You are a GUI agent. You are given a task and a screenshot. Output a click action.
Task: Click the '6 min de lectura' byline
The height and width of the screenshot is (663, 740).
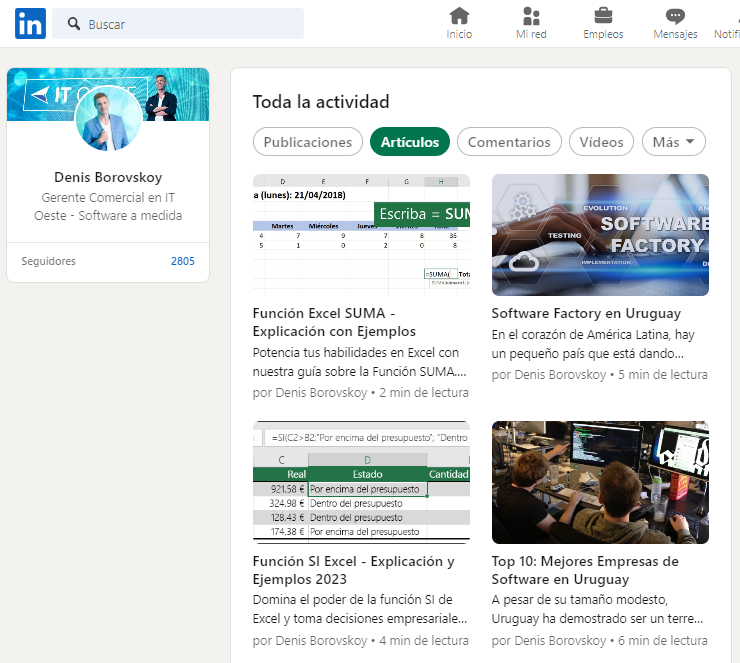[599, 641]
